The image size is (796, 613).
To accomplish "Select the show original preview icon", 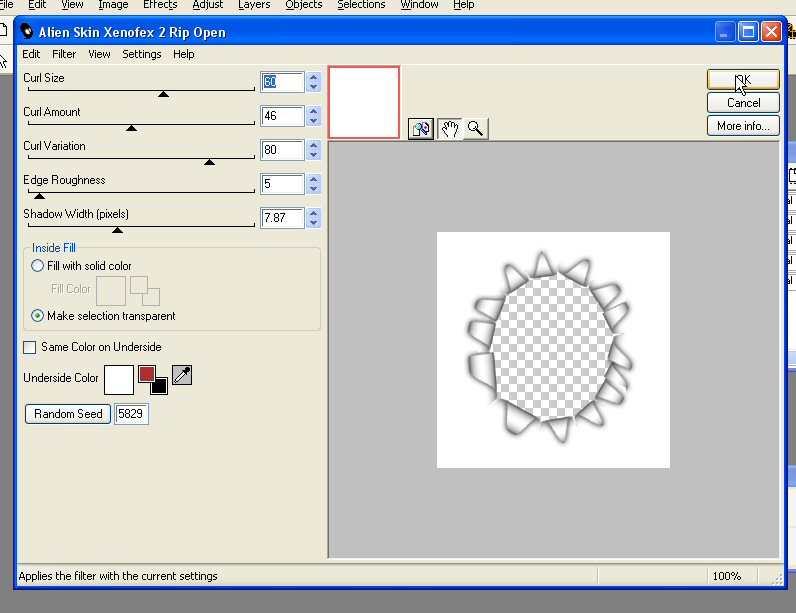I will click(x=421, y=129).
